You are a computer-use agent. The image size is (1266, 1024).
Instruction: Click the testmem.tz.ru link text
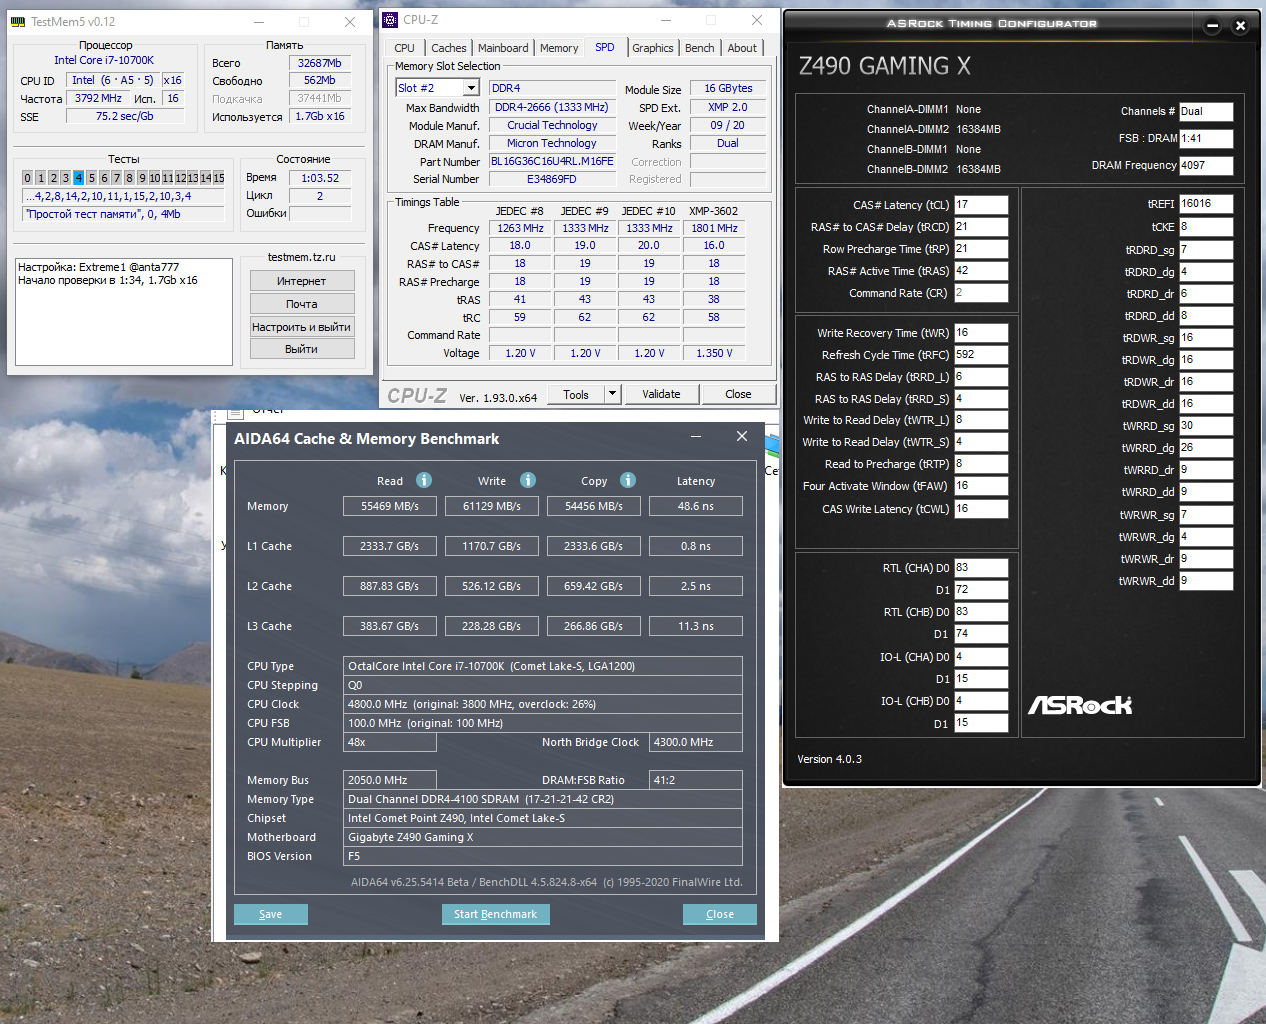[302, 257]
